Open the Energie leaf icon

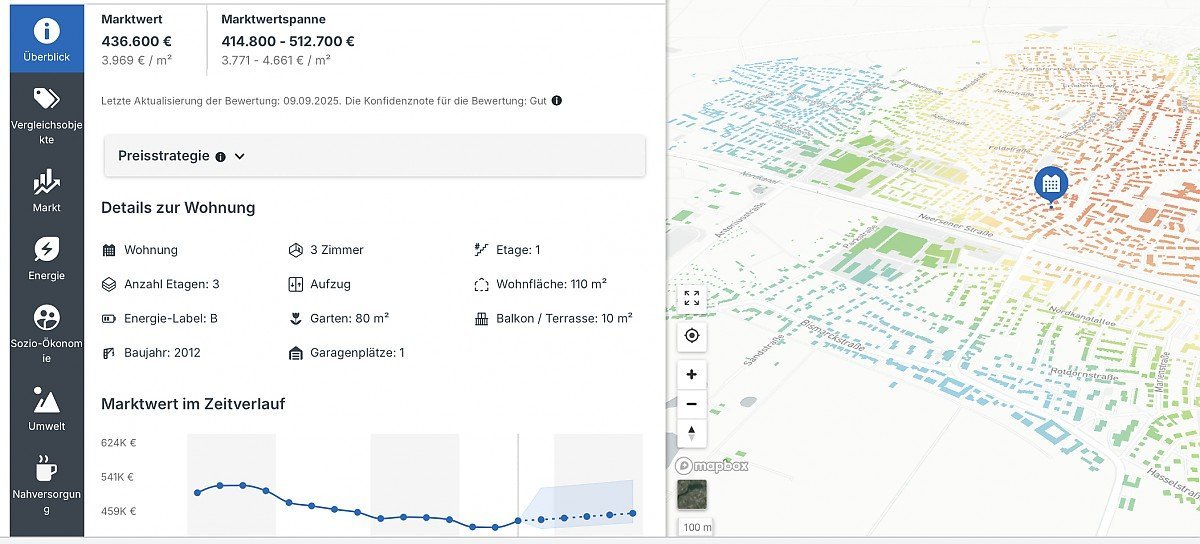[x=46, y=250]
